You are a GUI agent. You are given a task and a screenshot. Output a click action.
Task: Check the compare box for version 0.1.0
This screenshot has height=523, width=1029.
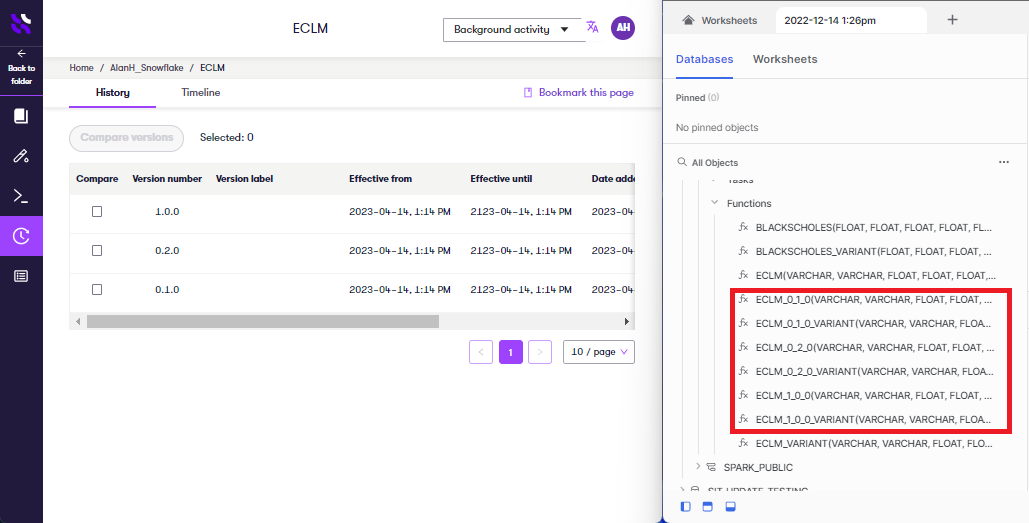click(x=97, y=289)
